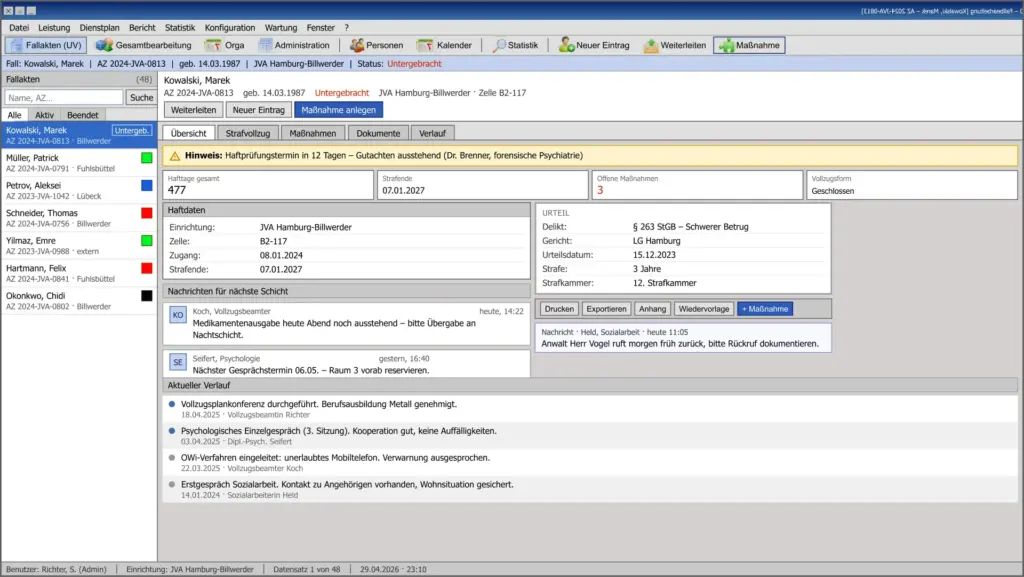The height and width of the screenshot is (577, 1024).
Task: Select Petrov, Aleksei in case list
Action: 79,190
